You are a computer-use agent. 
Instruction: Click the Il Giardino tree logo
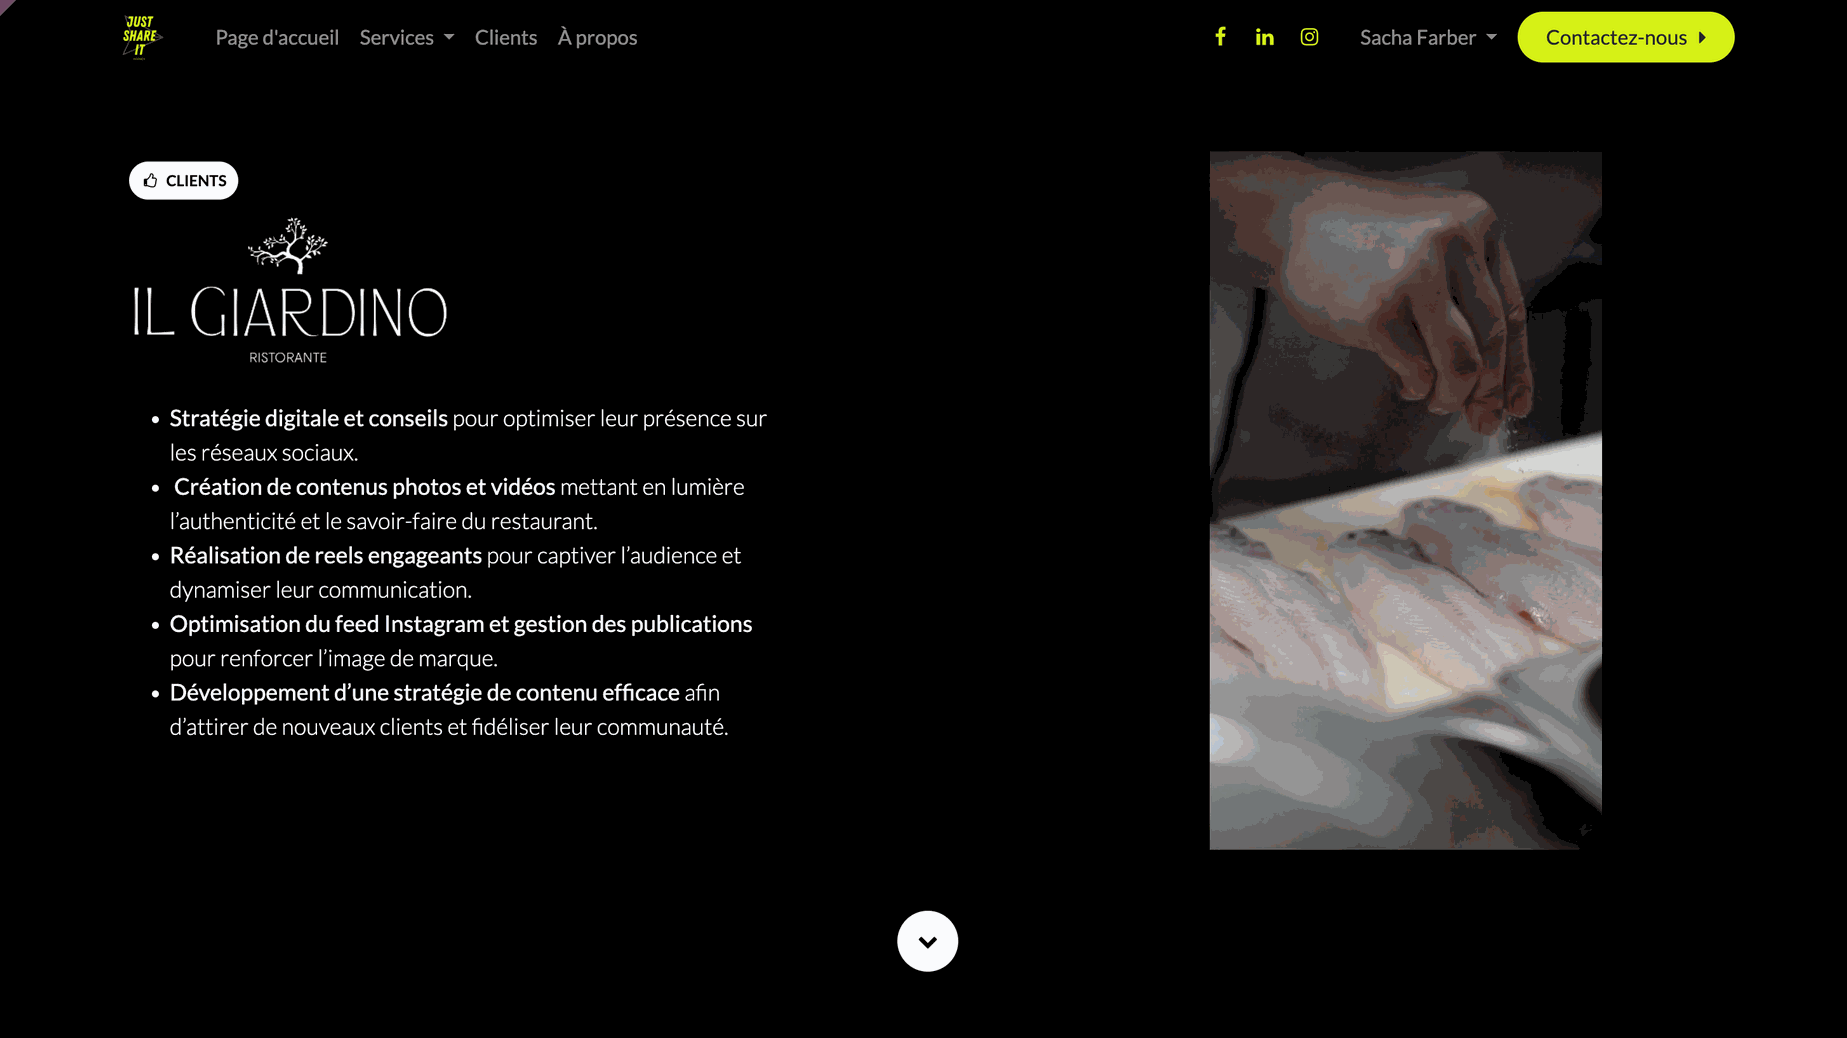tap(288, 246)
